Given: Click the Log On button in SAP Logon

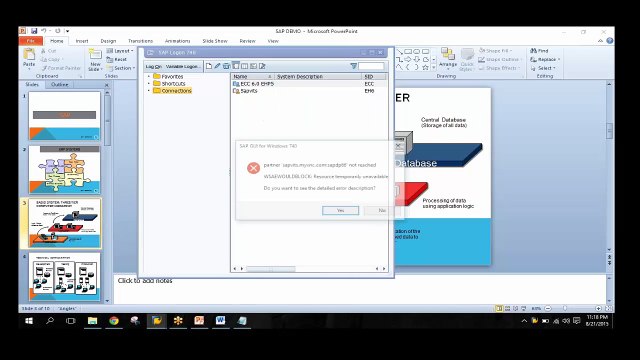Looking at the screenshot, I should (153, 66).
